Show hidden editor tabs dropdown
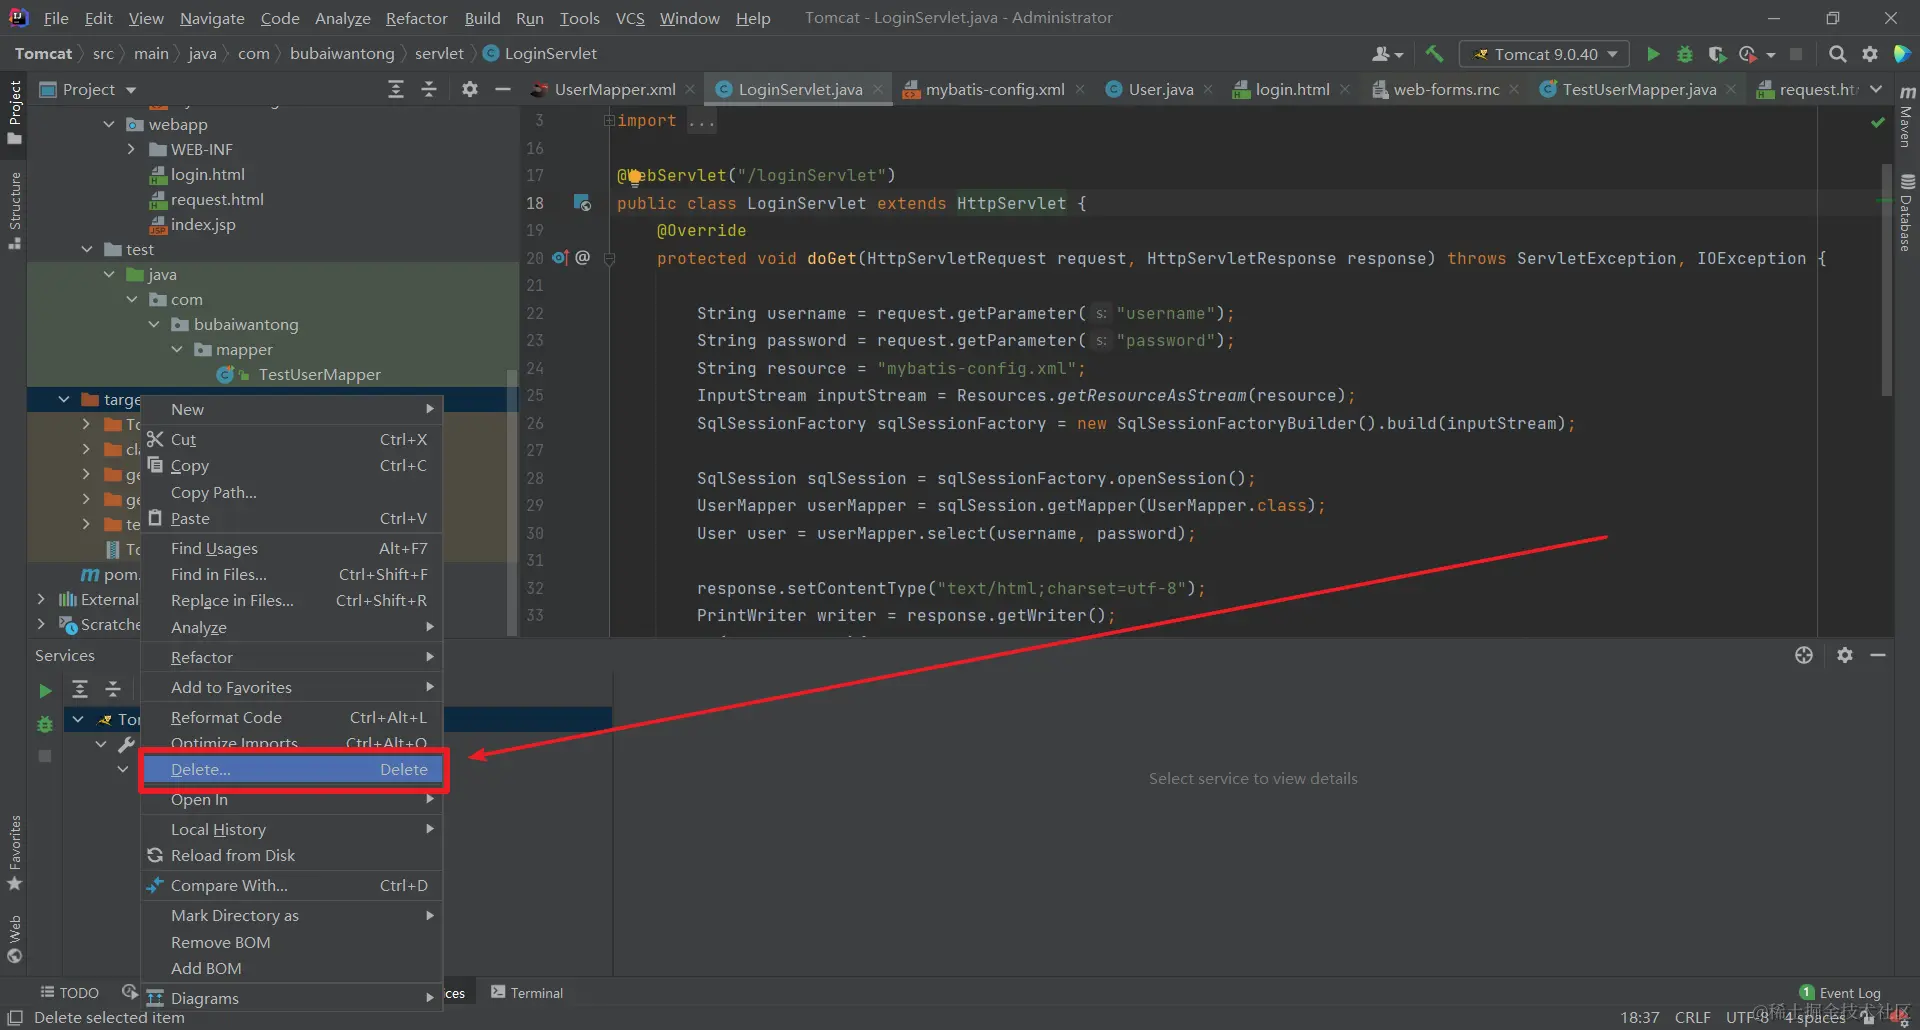The height and width of the screenshot is (1030, 1920). (x=1876, y=90)
